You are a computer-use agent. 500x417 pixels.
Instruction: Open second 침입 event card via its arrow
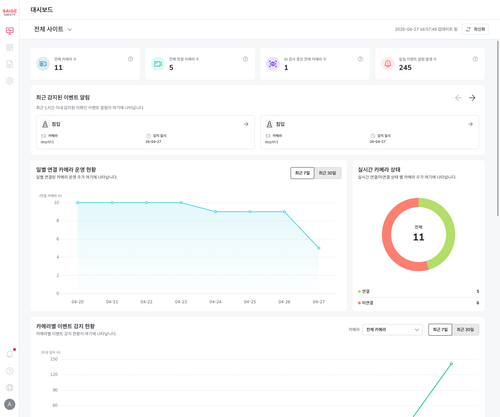coord(470,124)
